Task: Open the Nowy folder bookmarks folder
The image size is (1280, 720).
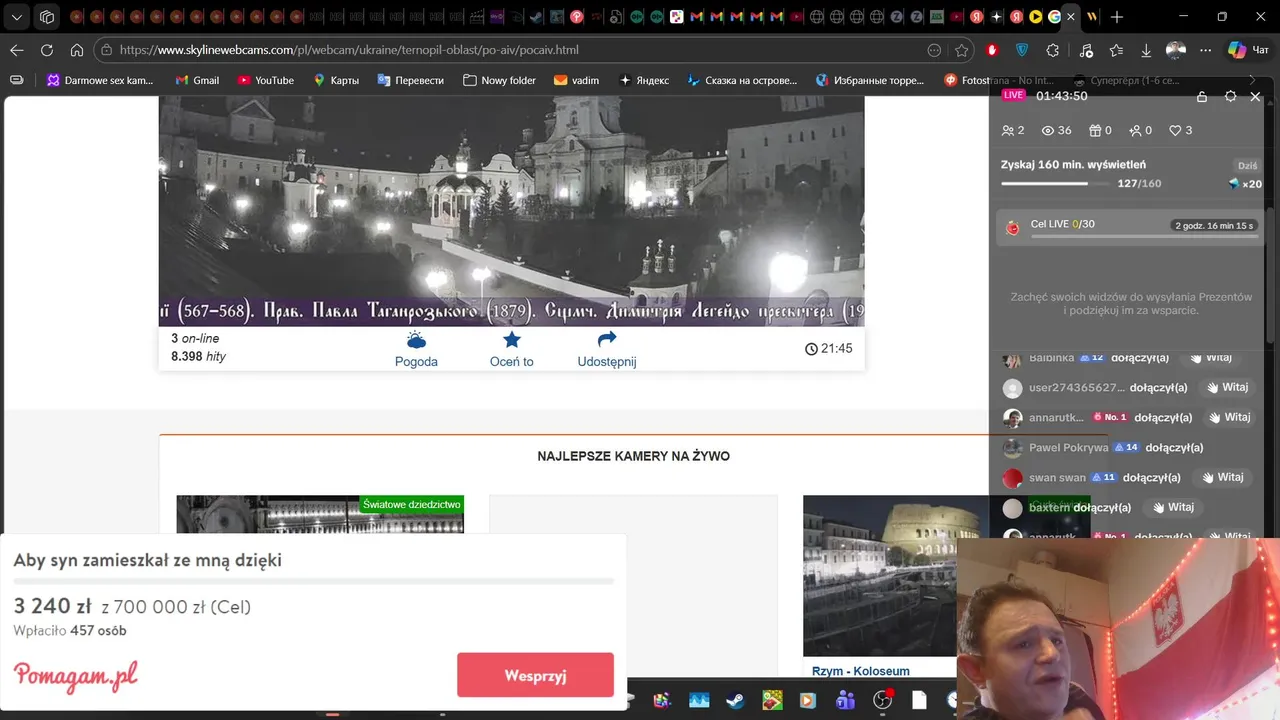Action: tap(499, 80)
